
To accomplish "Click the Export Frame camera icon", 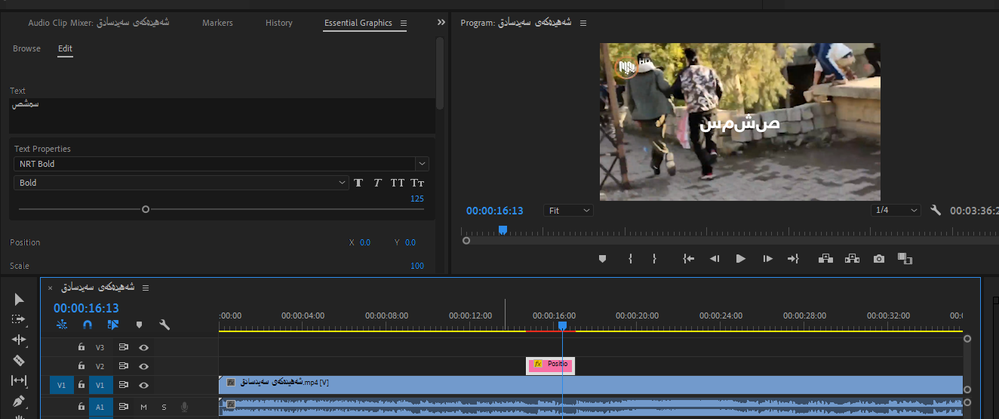I will (878, 258).
